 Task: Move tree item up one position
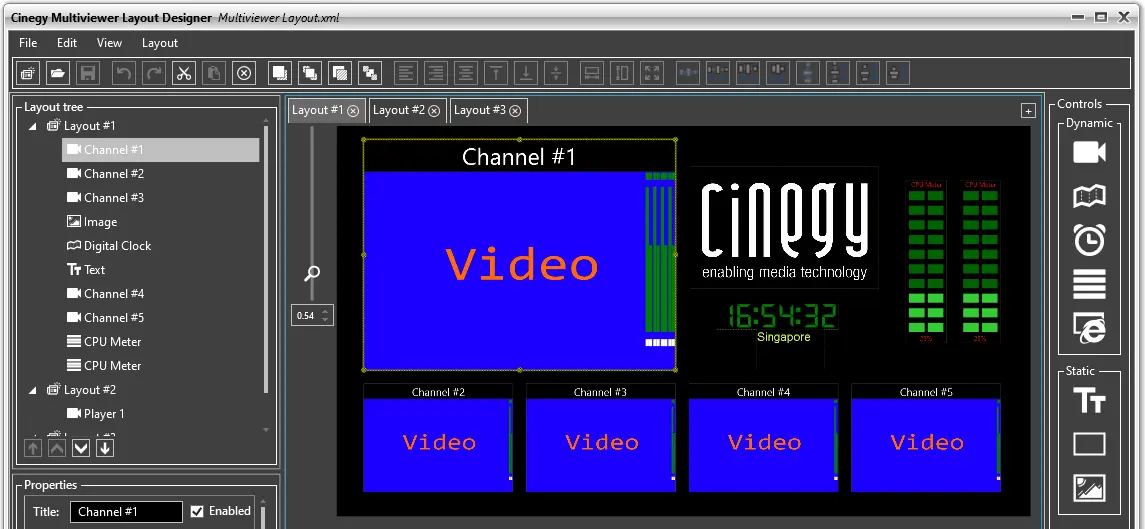click(x=57, y=448)
